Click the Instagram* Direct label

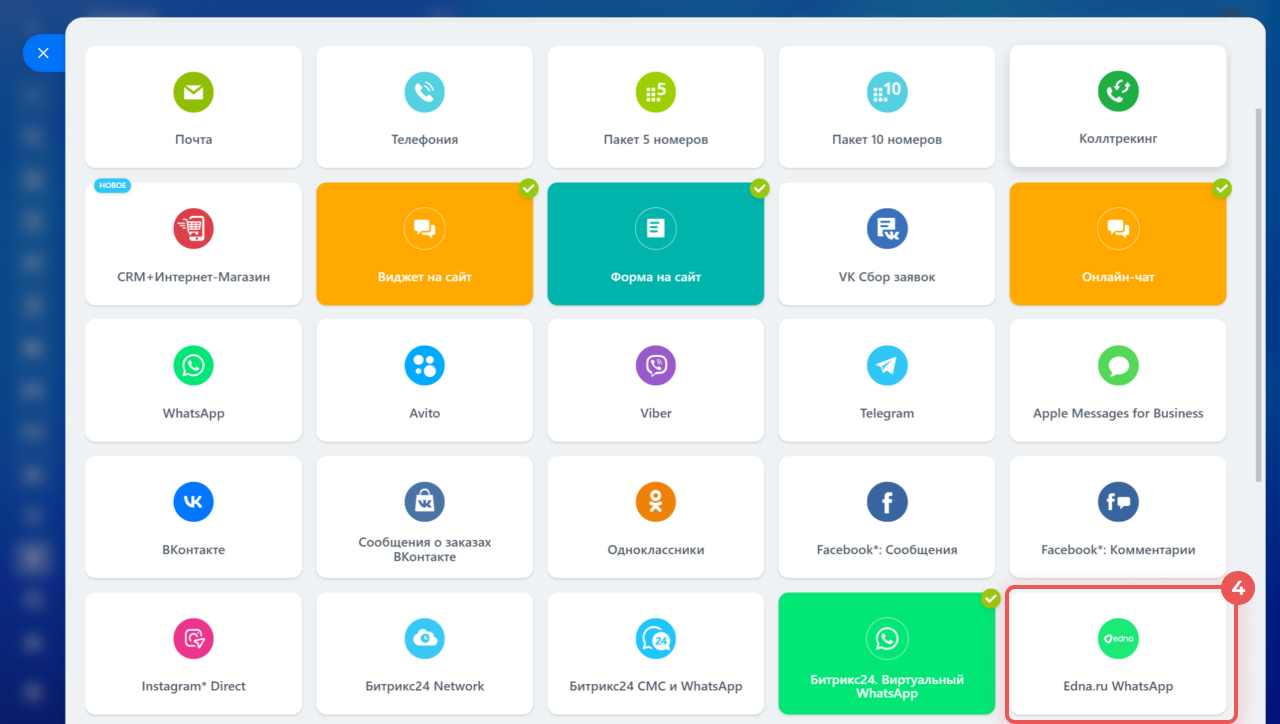click(193, 687)
